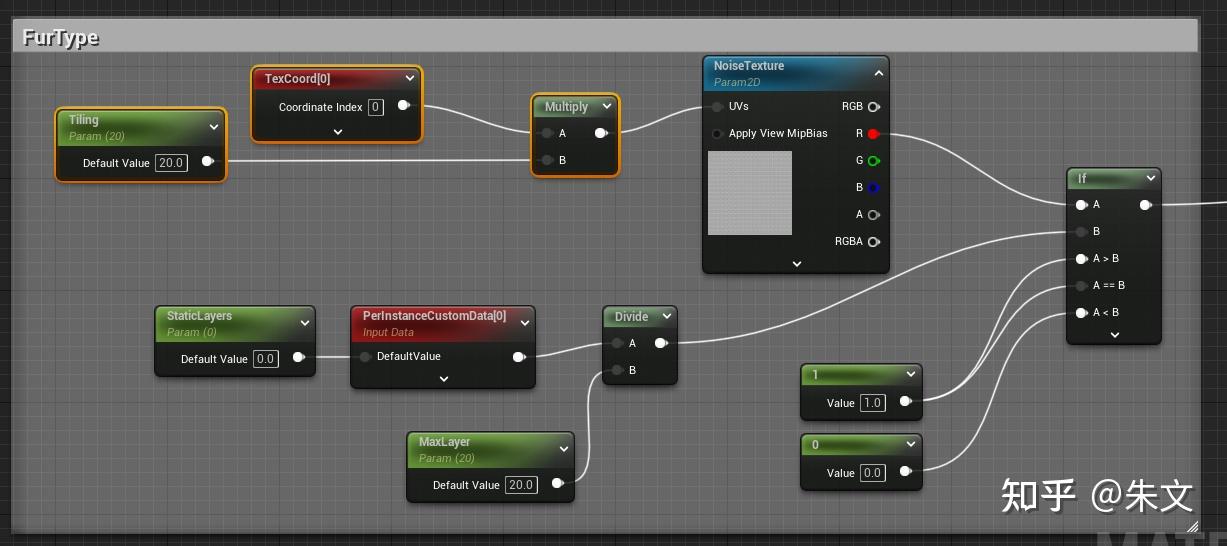This screenshot has width=1227, height=546.
Task: Select the StaticLayers node by its title
Action: [x=199, y=316]
